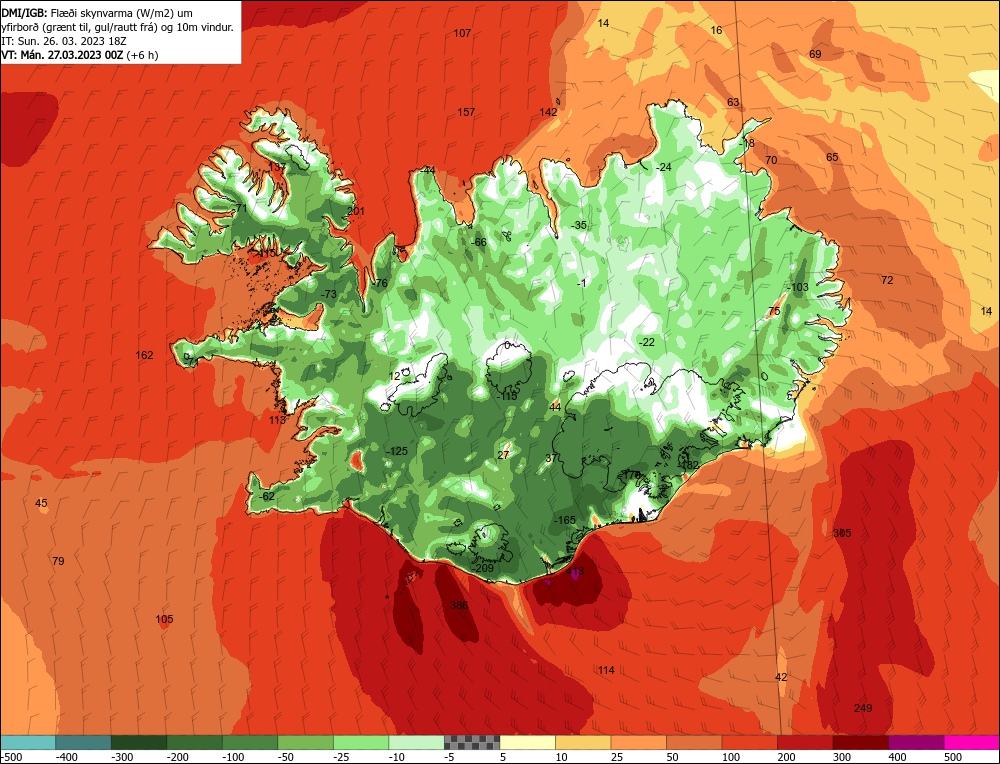
Task: Click the '-73' value in west Iceland
Action: [x=328, y=294]
